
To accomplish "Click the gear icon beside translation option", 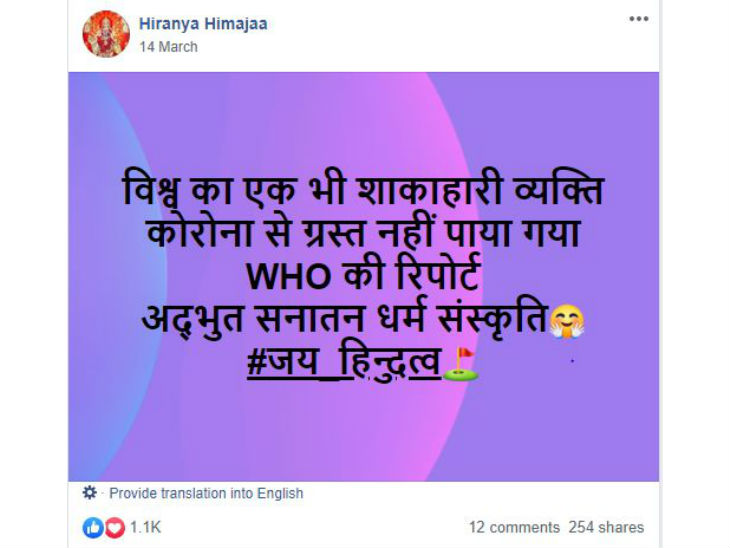I will pos(89,493).
